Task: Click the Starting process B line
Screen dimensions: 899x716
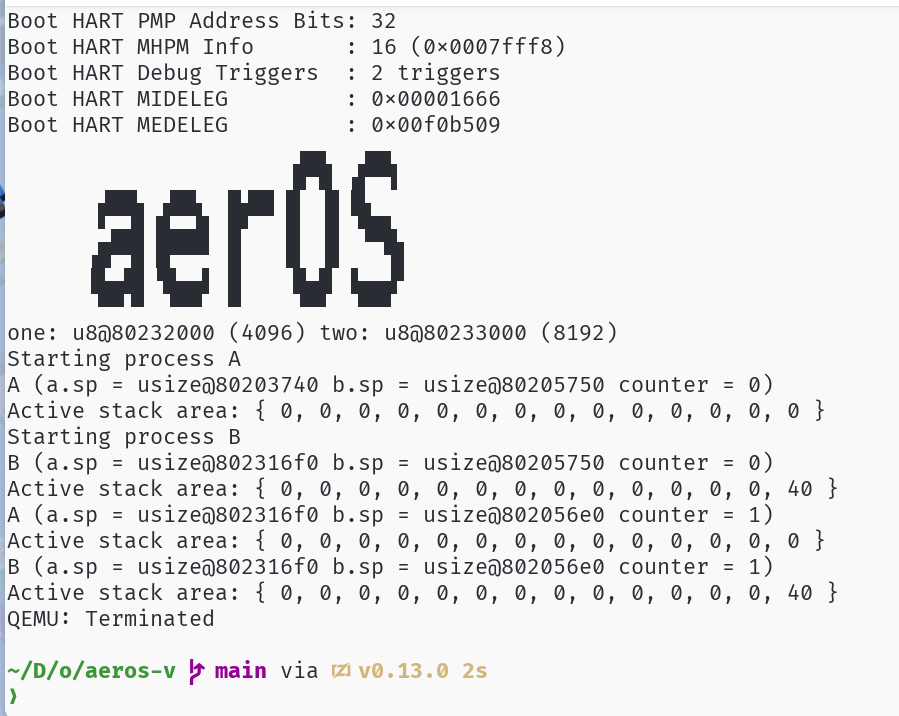Action: click(124, 437)
